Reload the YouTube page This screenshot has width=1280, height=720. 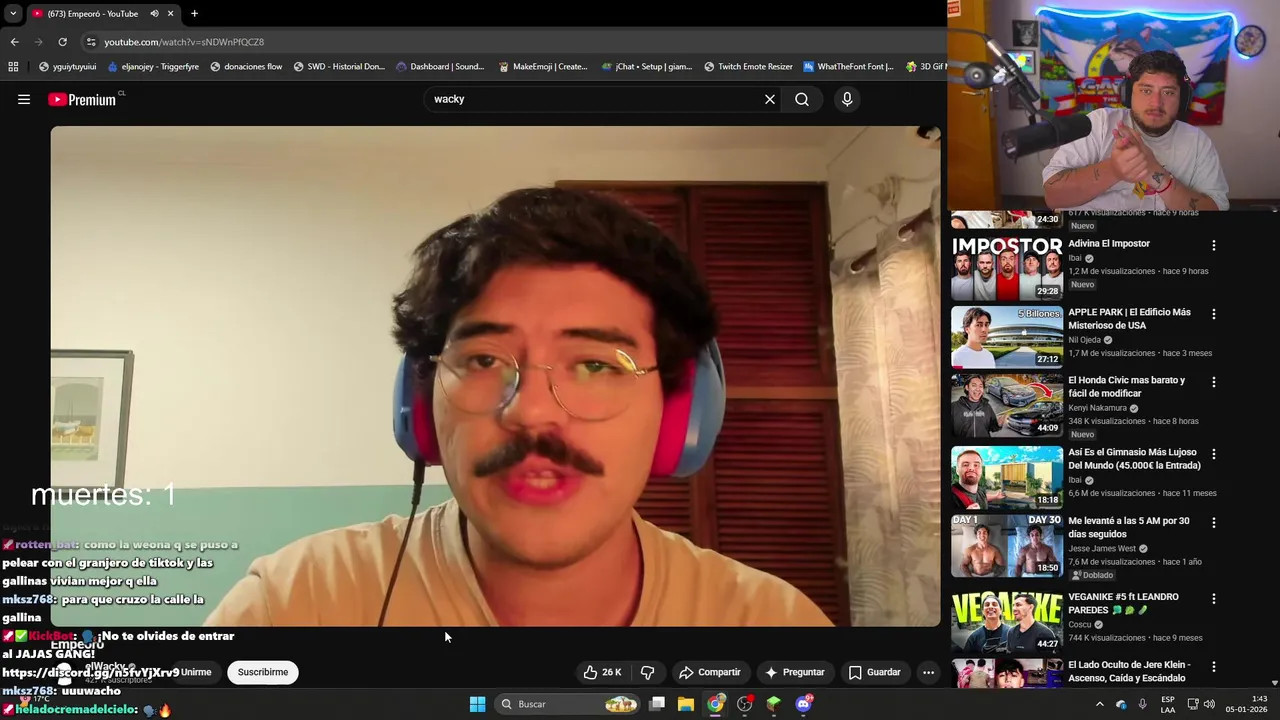[62, 42]
